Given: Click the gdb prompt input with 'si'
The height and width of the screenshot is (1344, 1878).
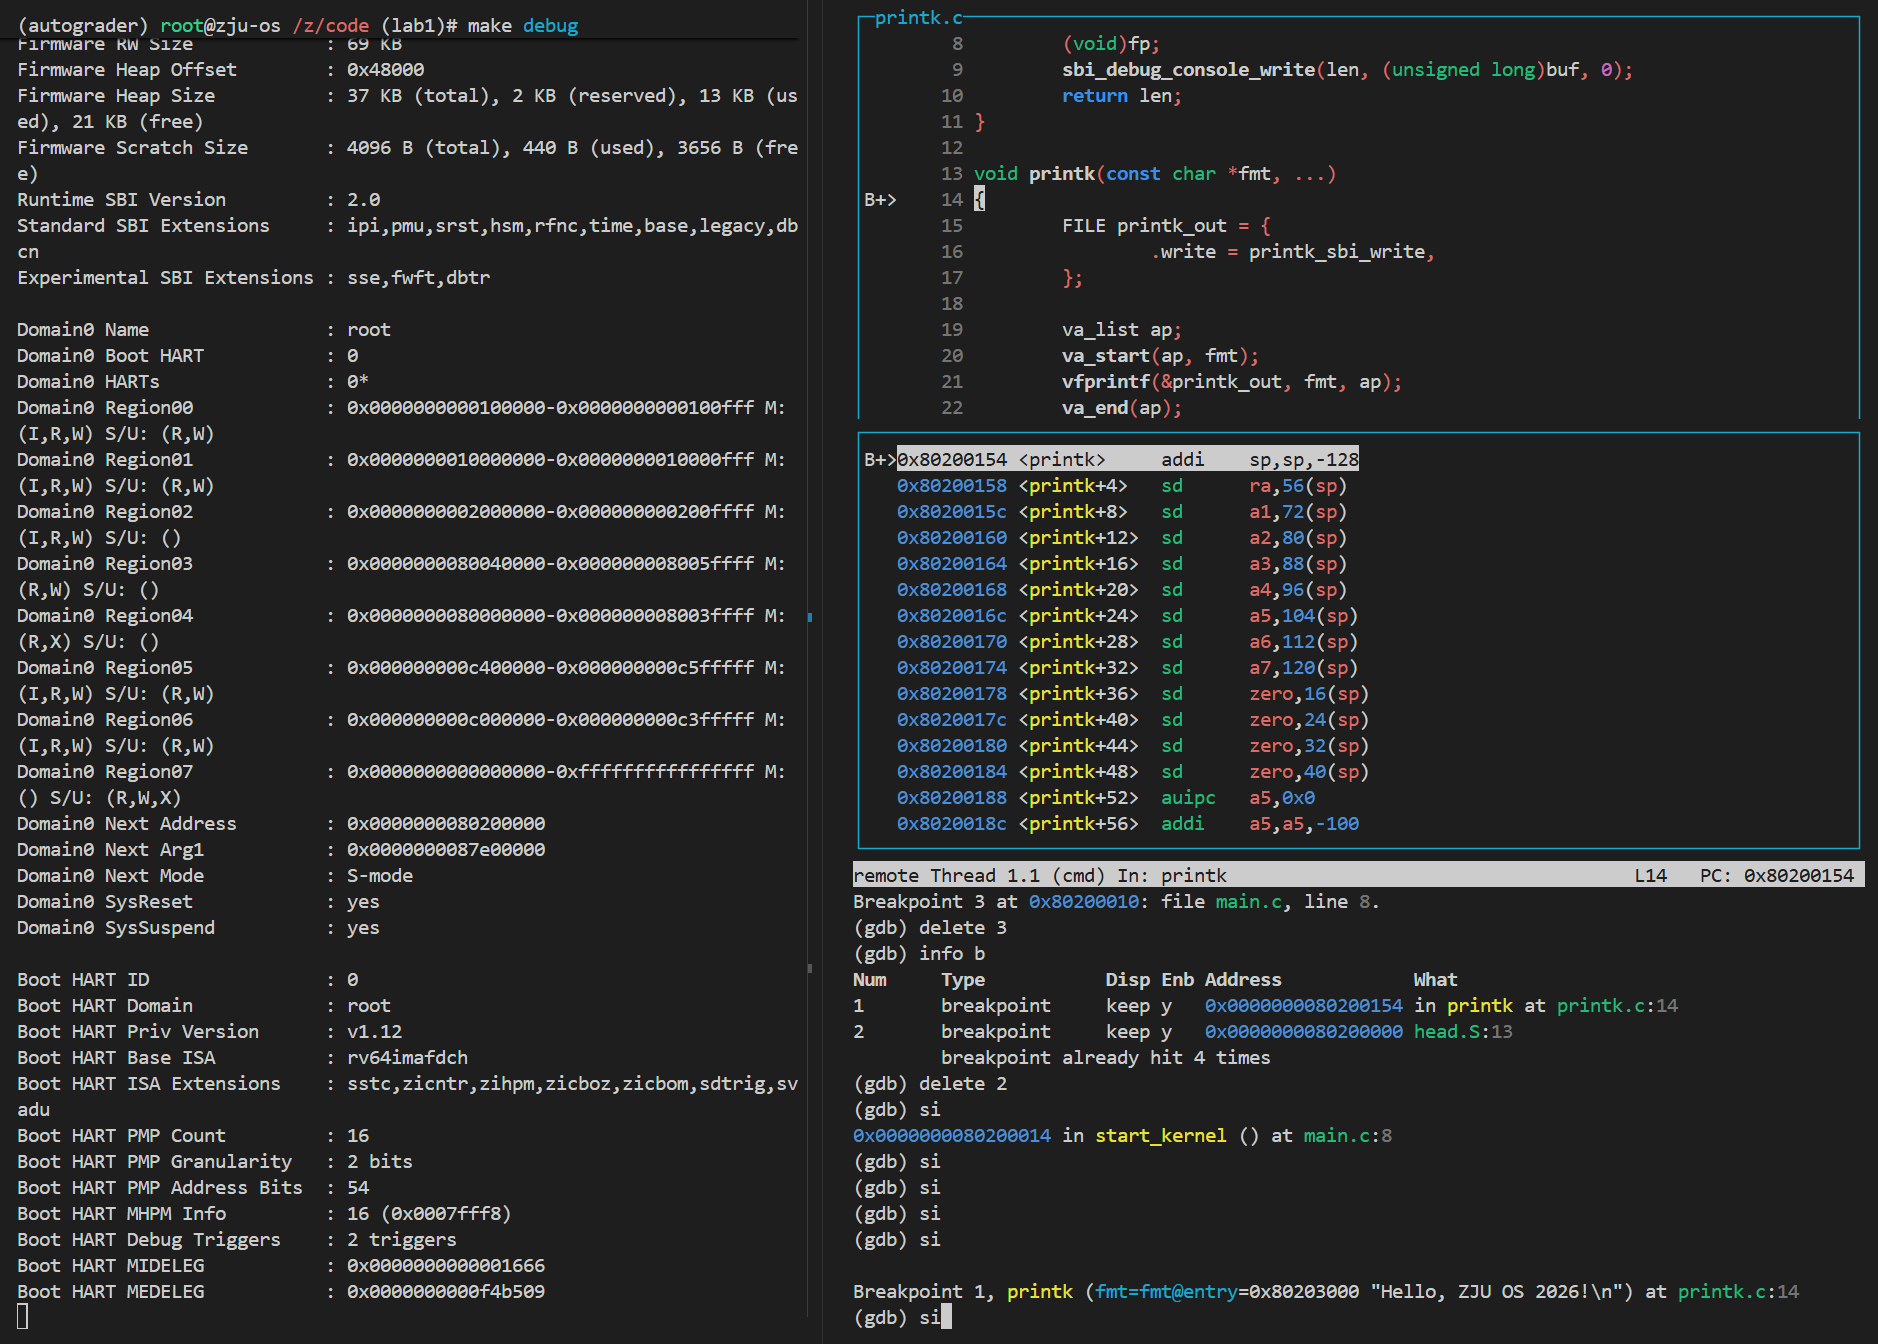Looking at the screenshot, I should click(903, 1318).
